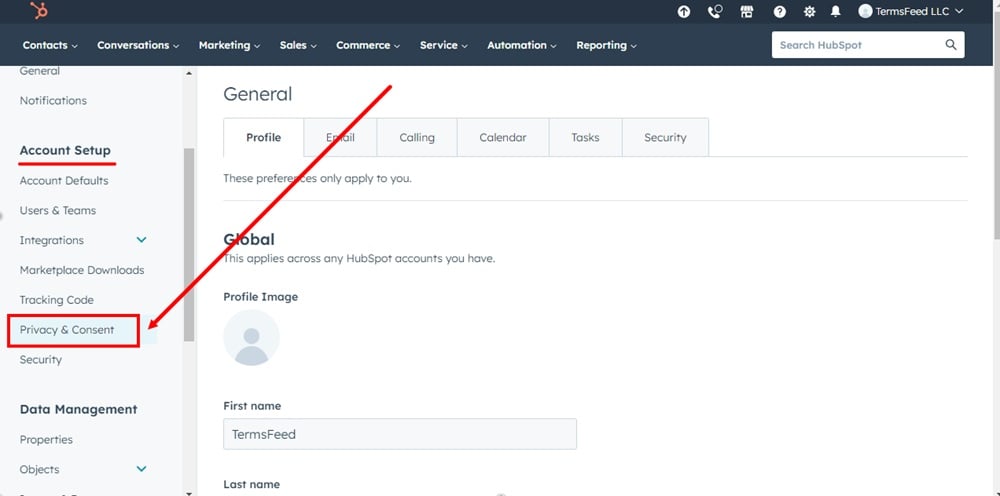The image size is (1000, 496).
Task: Click the First name input field
Action: point(400,434)
